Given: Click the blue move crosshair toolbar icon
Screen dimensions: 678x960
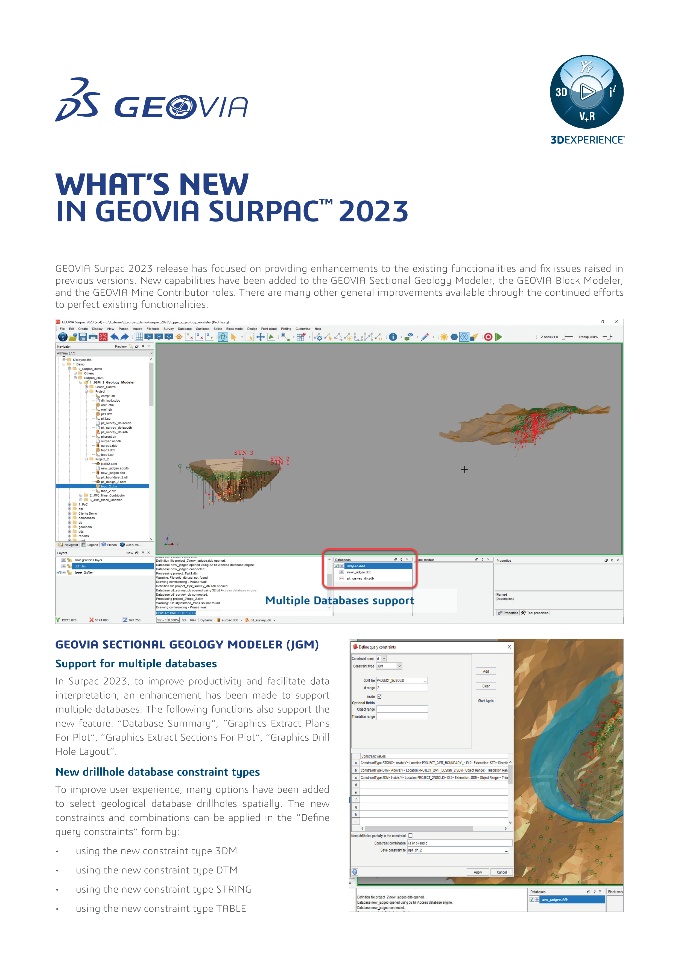Looking at the screenshot, I should click(260, 337).
